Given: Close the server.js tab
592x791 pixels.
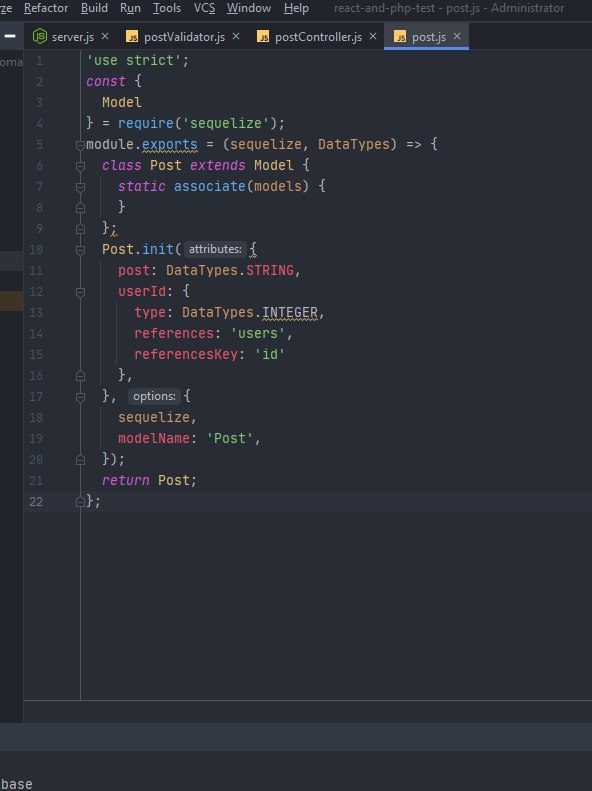Looking at the screenshot, I should (x=105, y=36).
